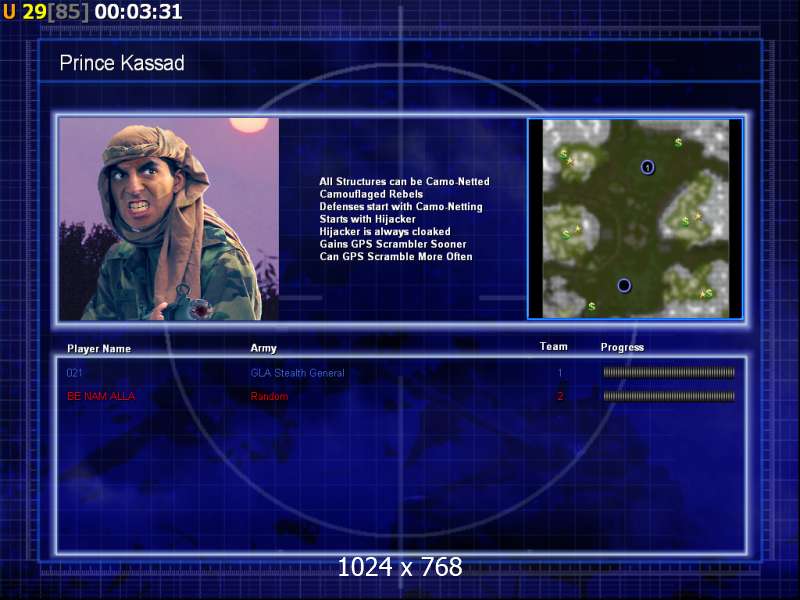Select player name BE NAM ALLA
This screenshot has height=600, width=800.
coord(101,396)
